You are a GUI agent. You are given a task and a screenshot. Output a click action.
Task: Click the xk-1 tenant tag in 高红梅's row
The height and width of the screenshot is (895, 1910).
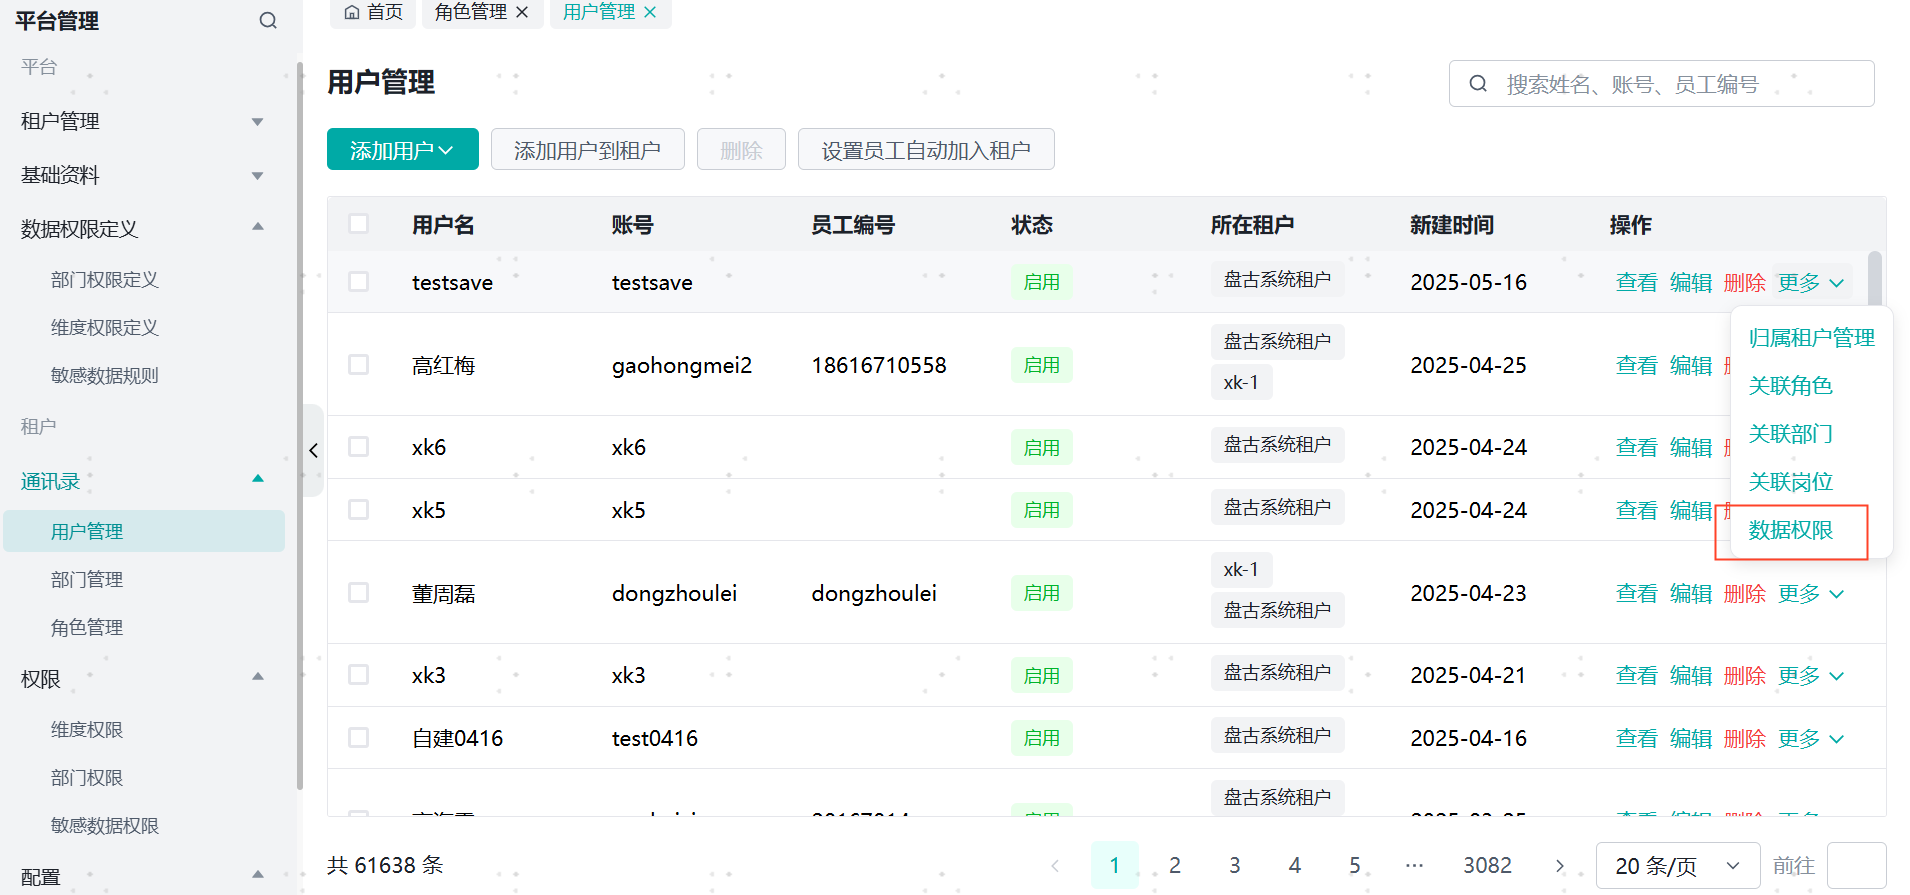[1241, 382]
